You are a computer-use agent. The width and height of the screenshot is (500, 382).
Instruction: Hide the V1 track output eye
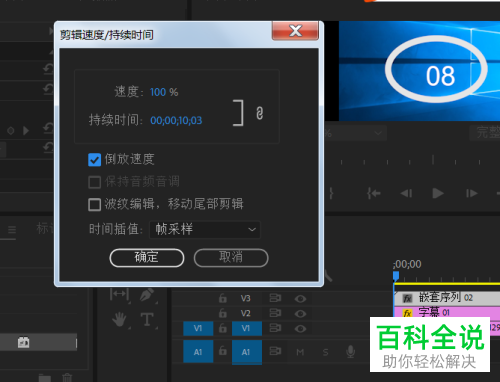click(300, 329)
